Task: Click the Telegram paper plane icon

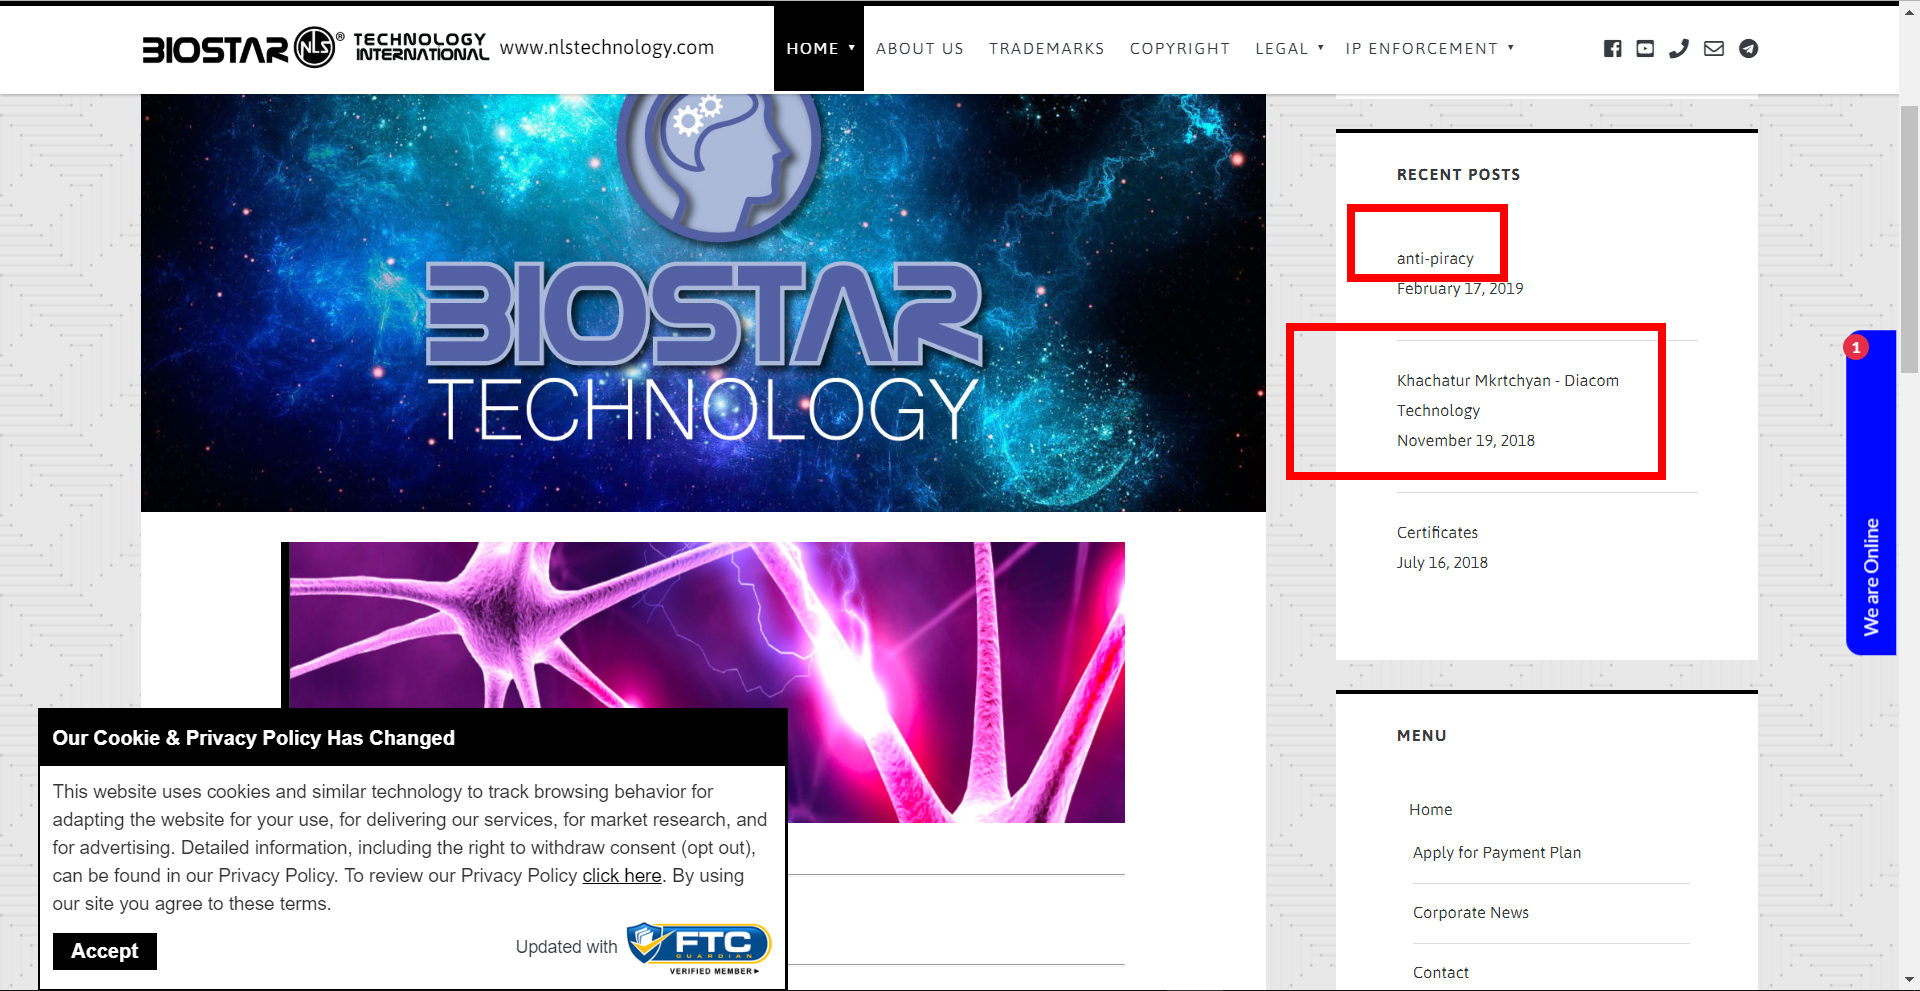Action: [x=1748, y=48]
